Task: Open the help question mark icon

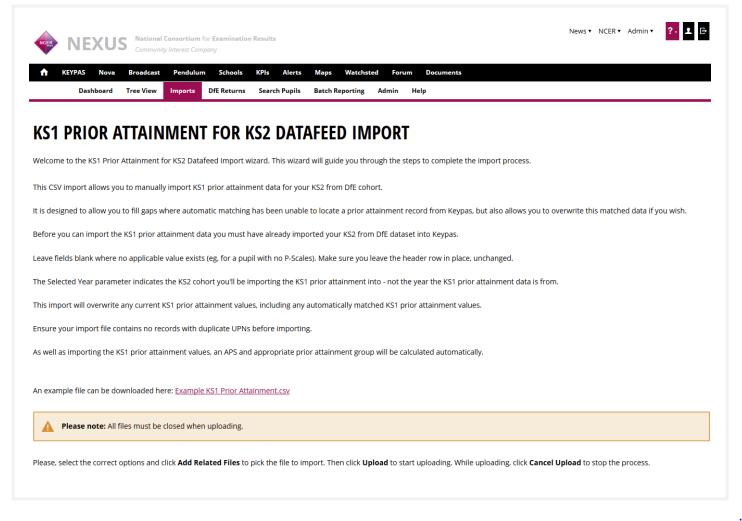Action: [672, 31]
